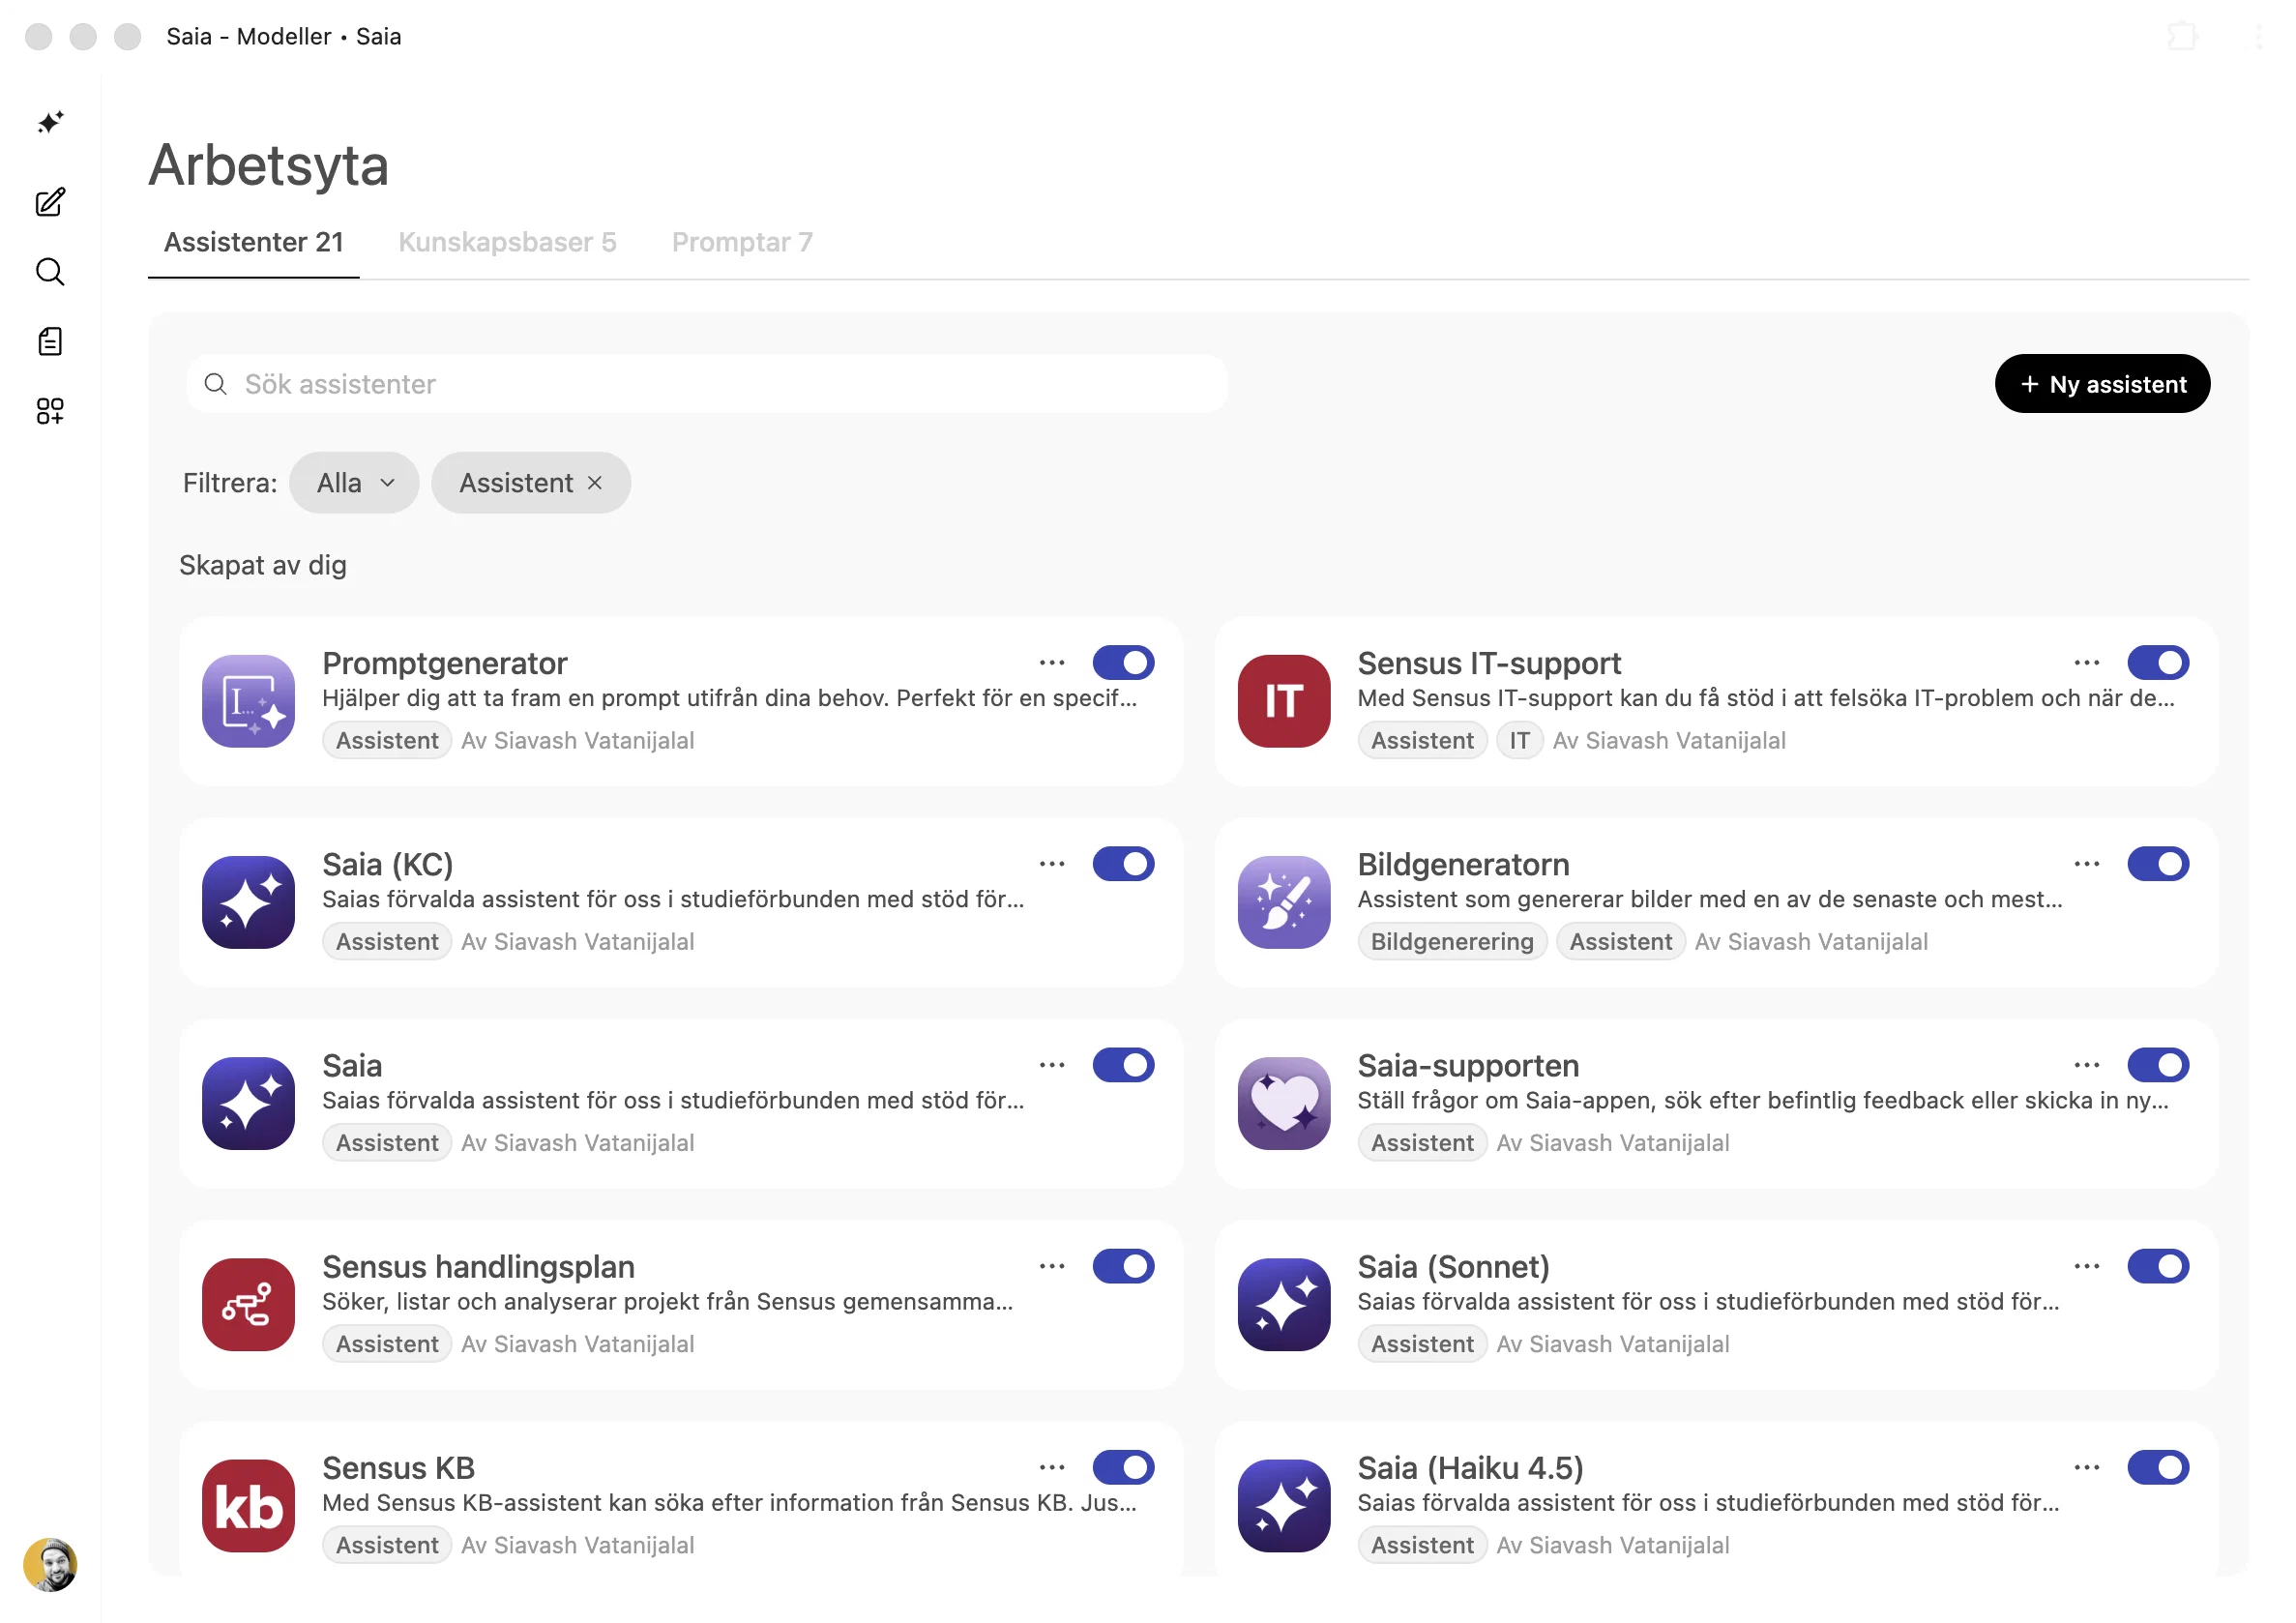Screen dimensions: 2296x1623
Task: Toggle Sensus handlingsplan off
Action: coord(1123,1265)
